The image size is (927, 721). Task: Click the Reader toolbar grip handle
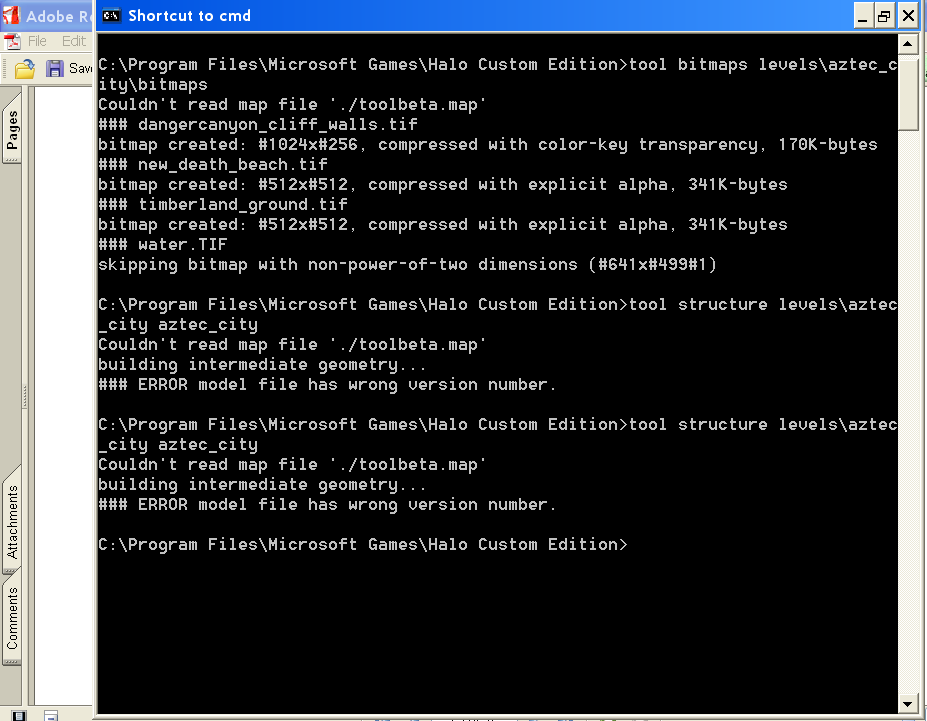coord(5,69)
